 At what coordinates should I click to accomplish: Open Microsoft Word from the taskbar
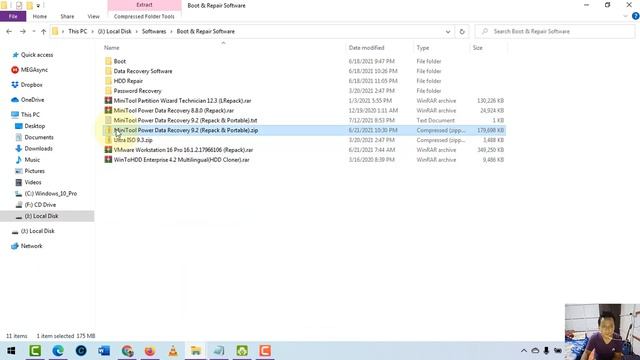point(104,351)
